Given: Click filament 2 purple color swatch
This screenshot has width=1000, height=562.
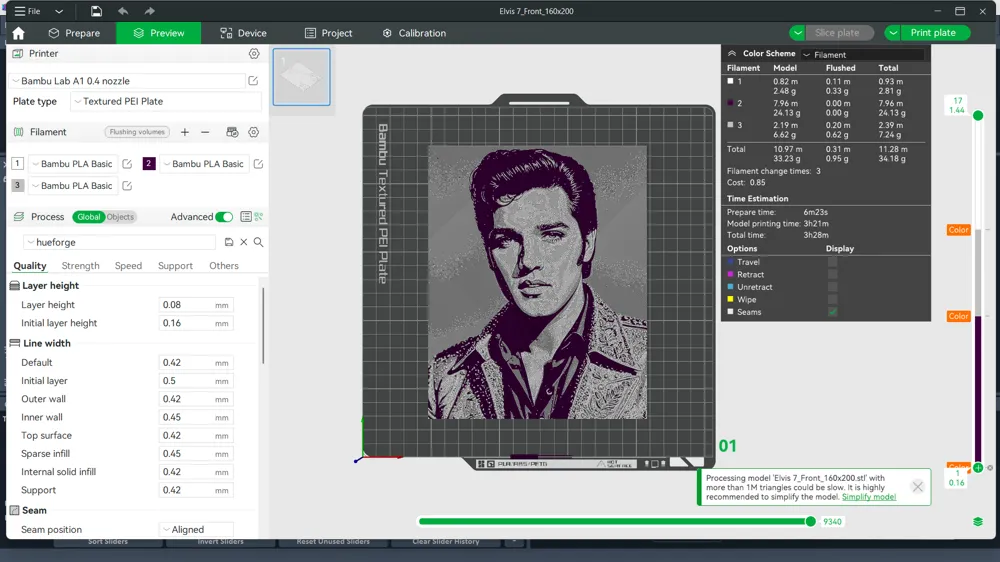Looking at the screenshot, I should click(149, 164).
